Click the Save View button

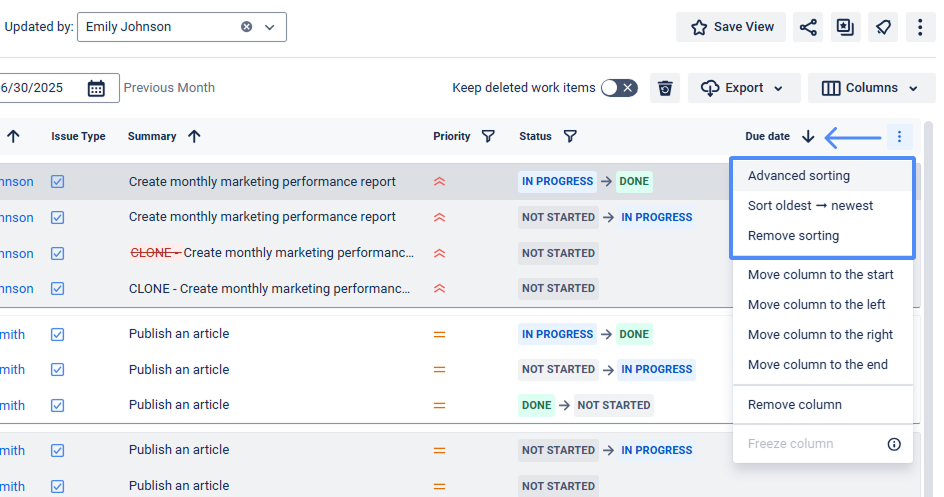[733, 27]
